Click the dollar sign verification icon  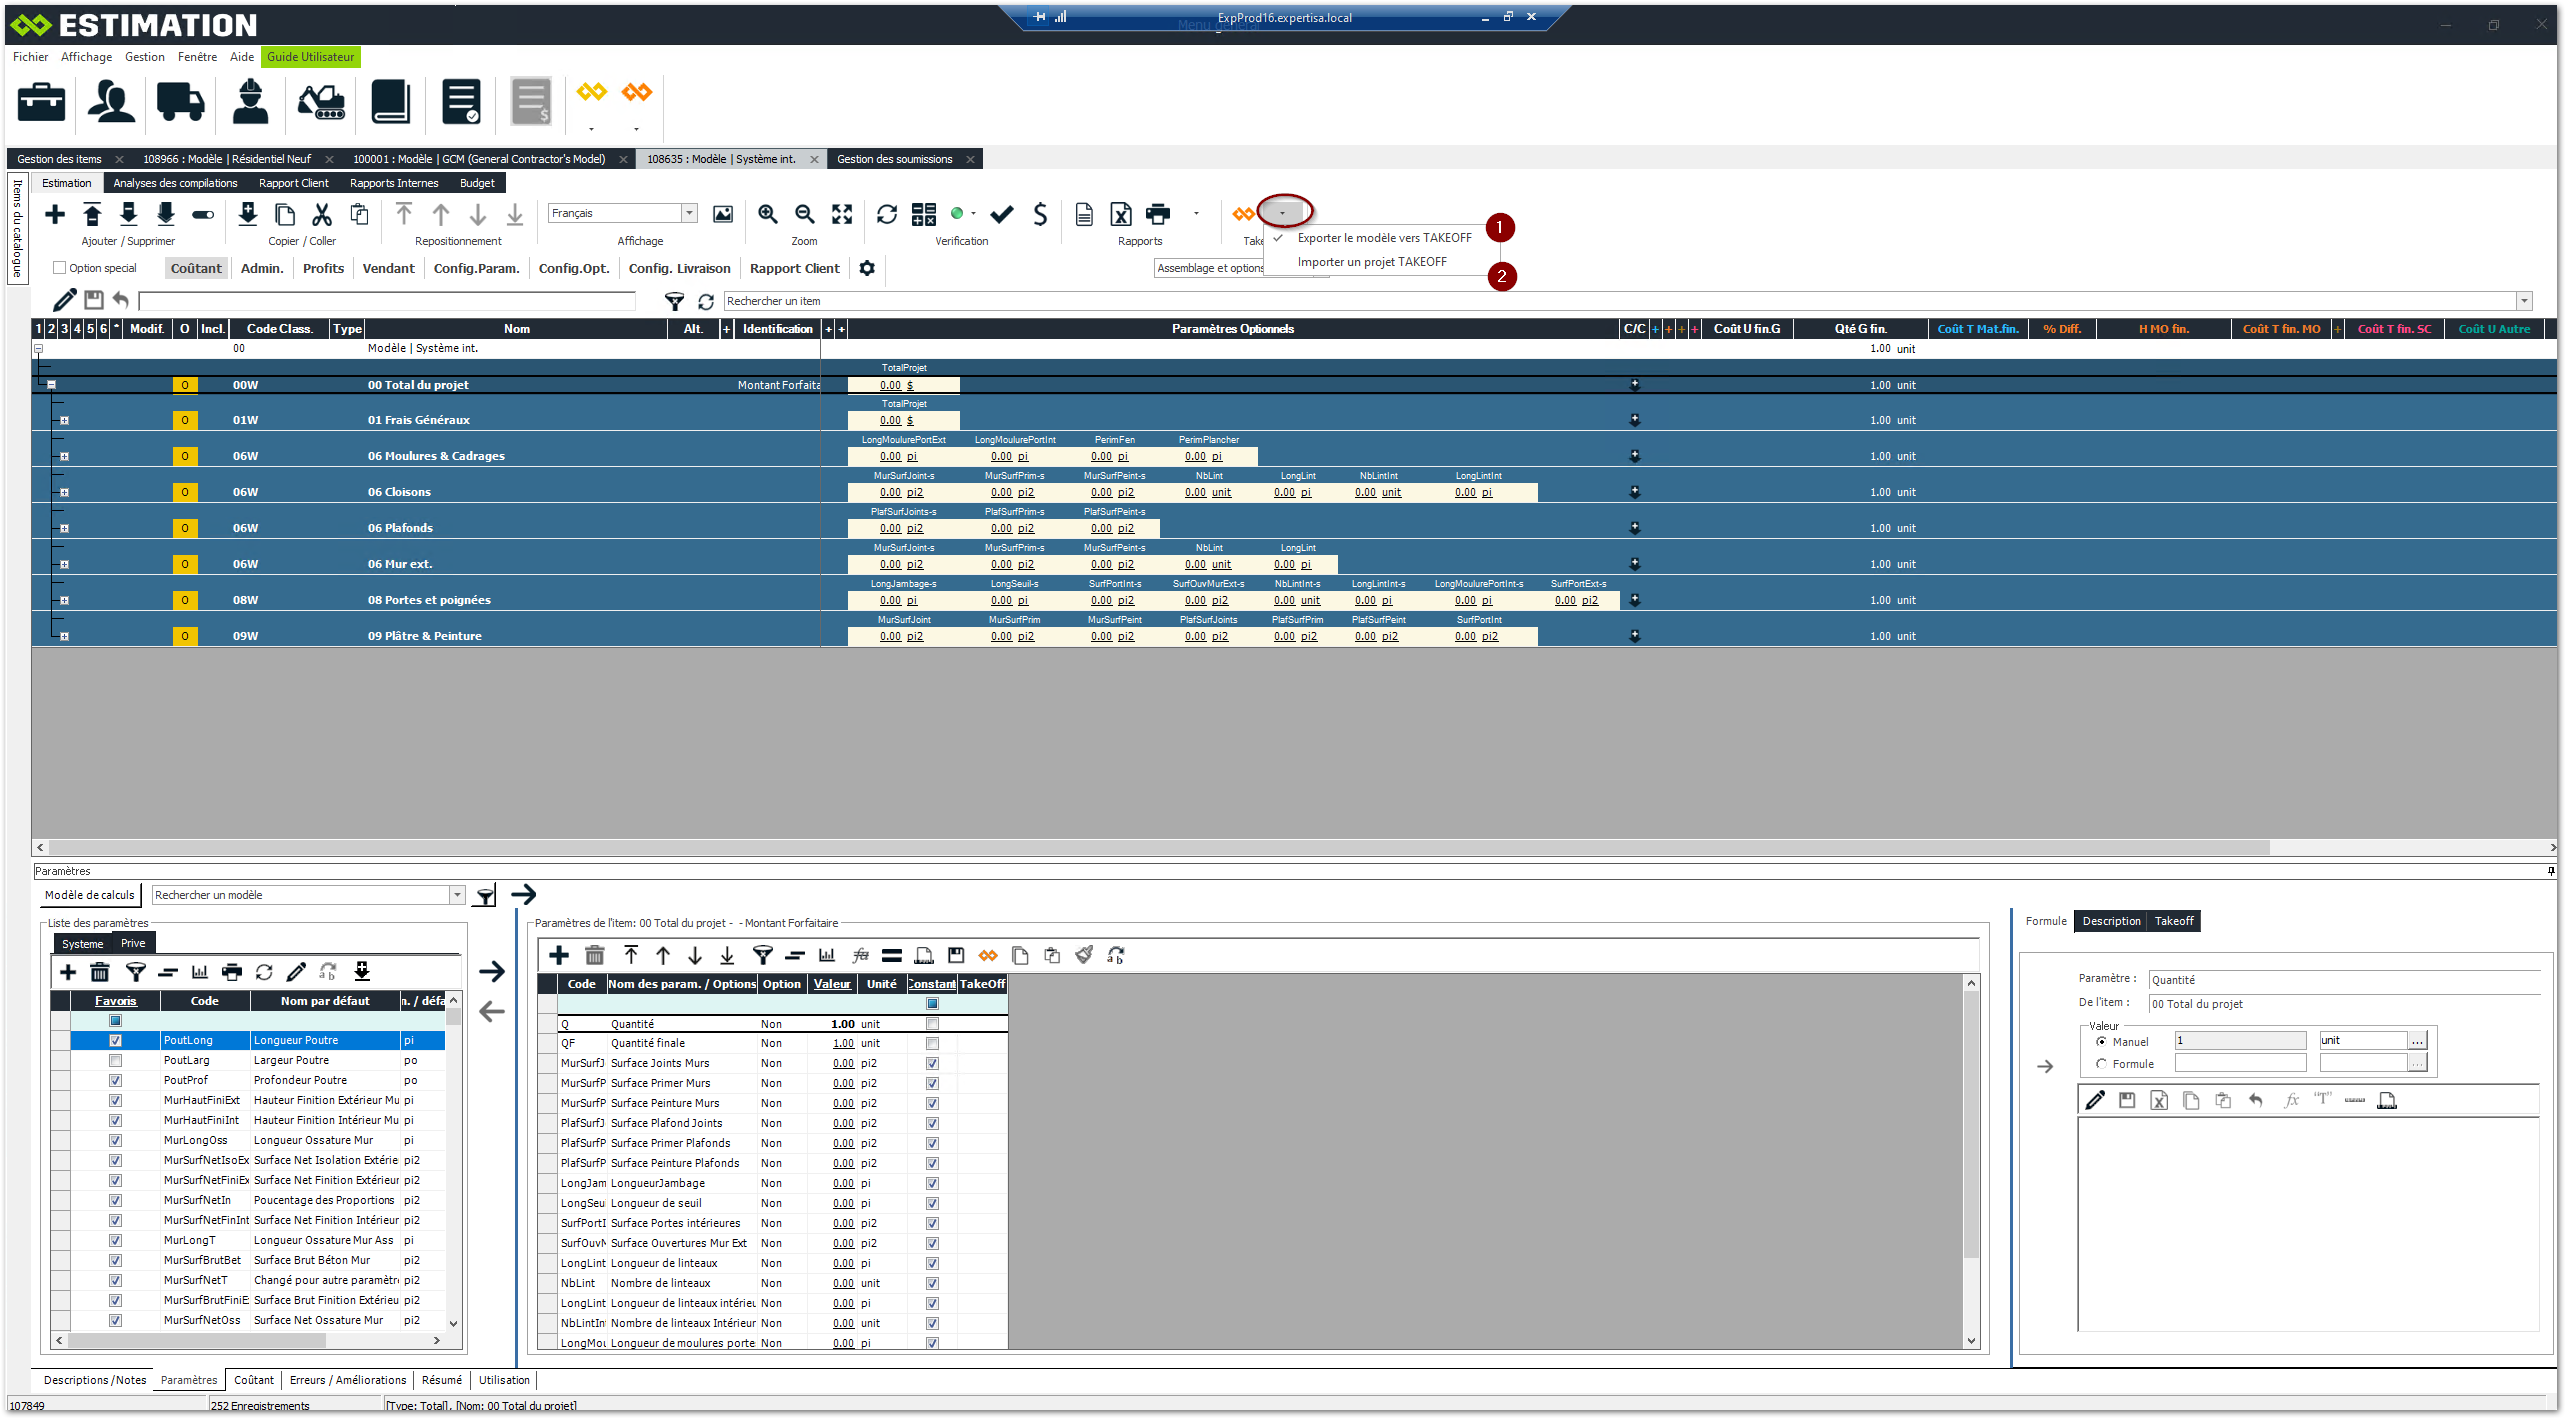(1040, 214)
